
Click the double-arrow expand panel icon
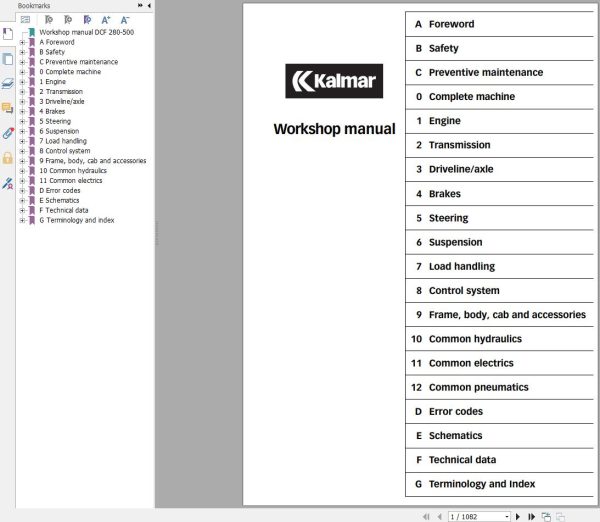pos(140,5)
